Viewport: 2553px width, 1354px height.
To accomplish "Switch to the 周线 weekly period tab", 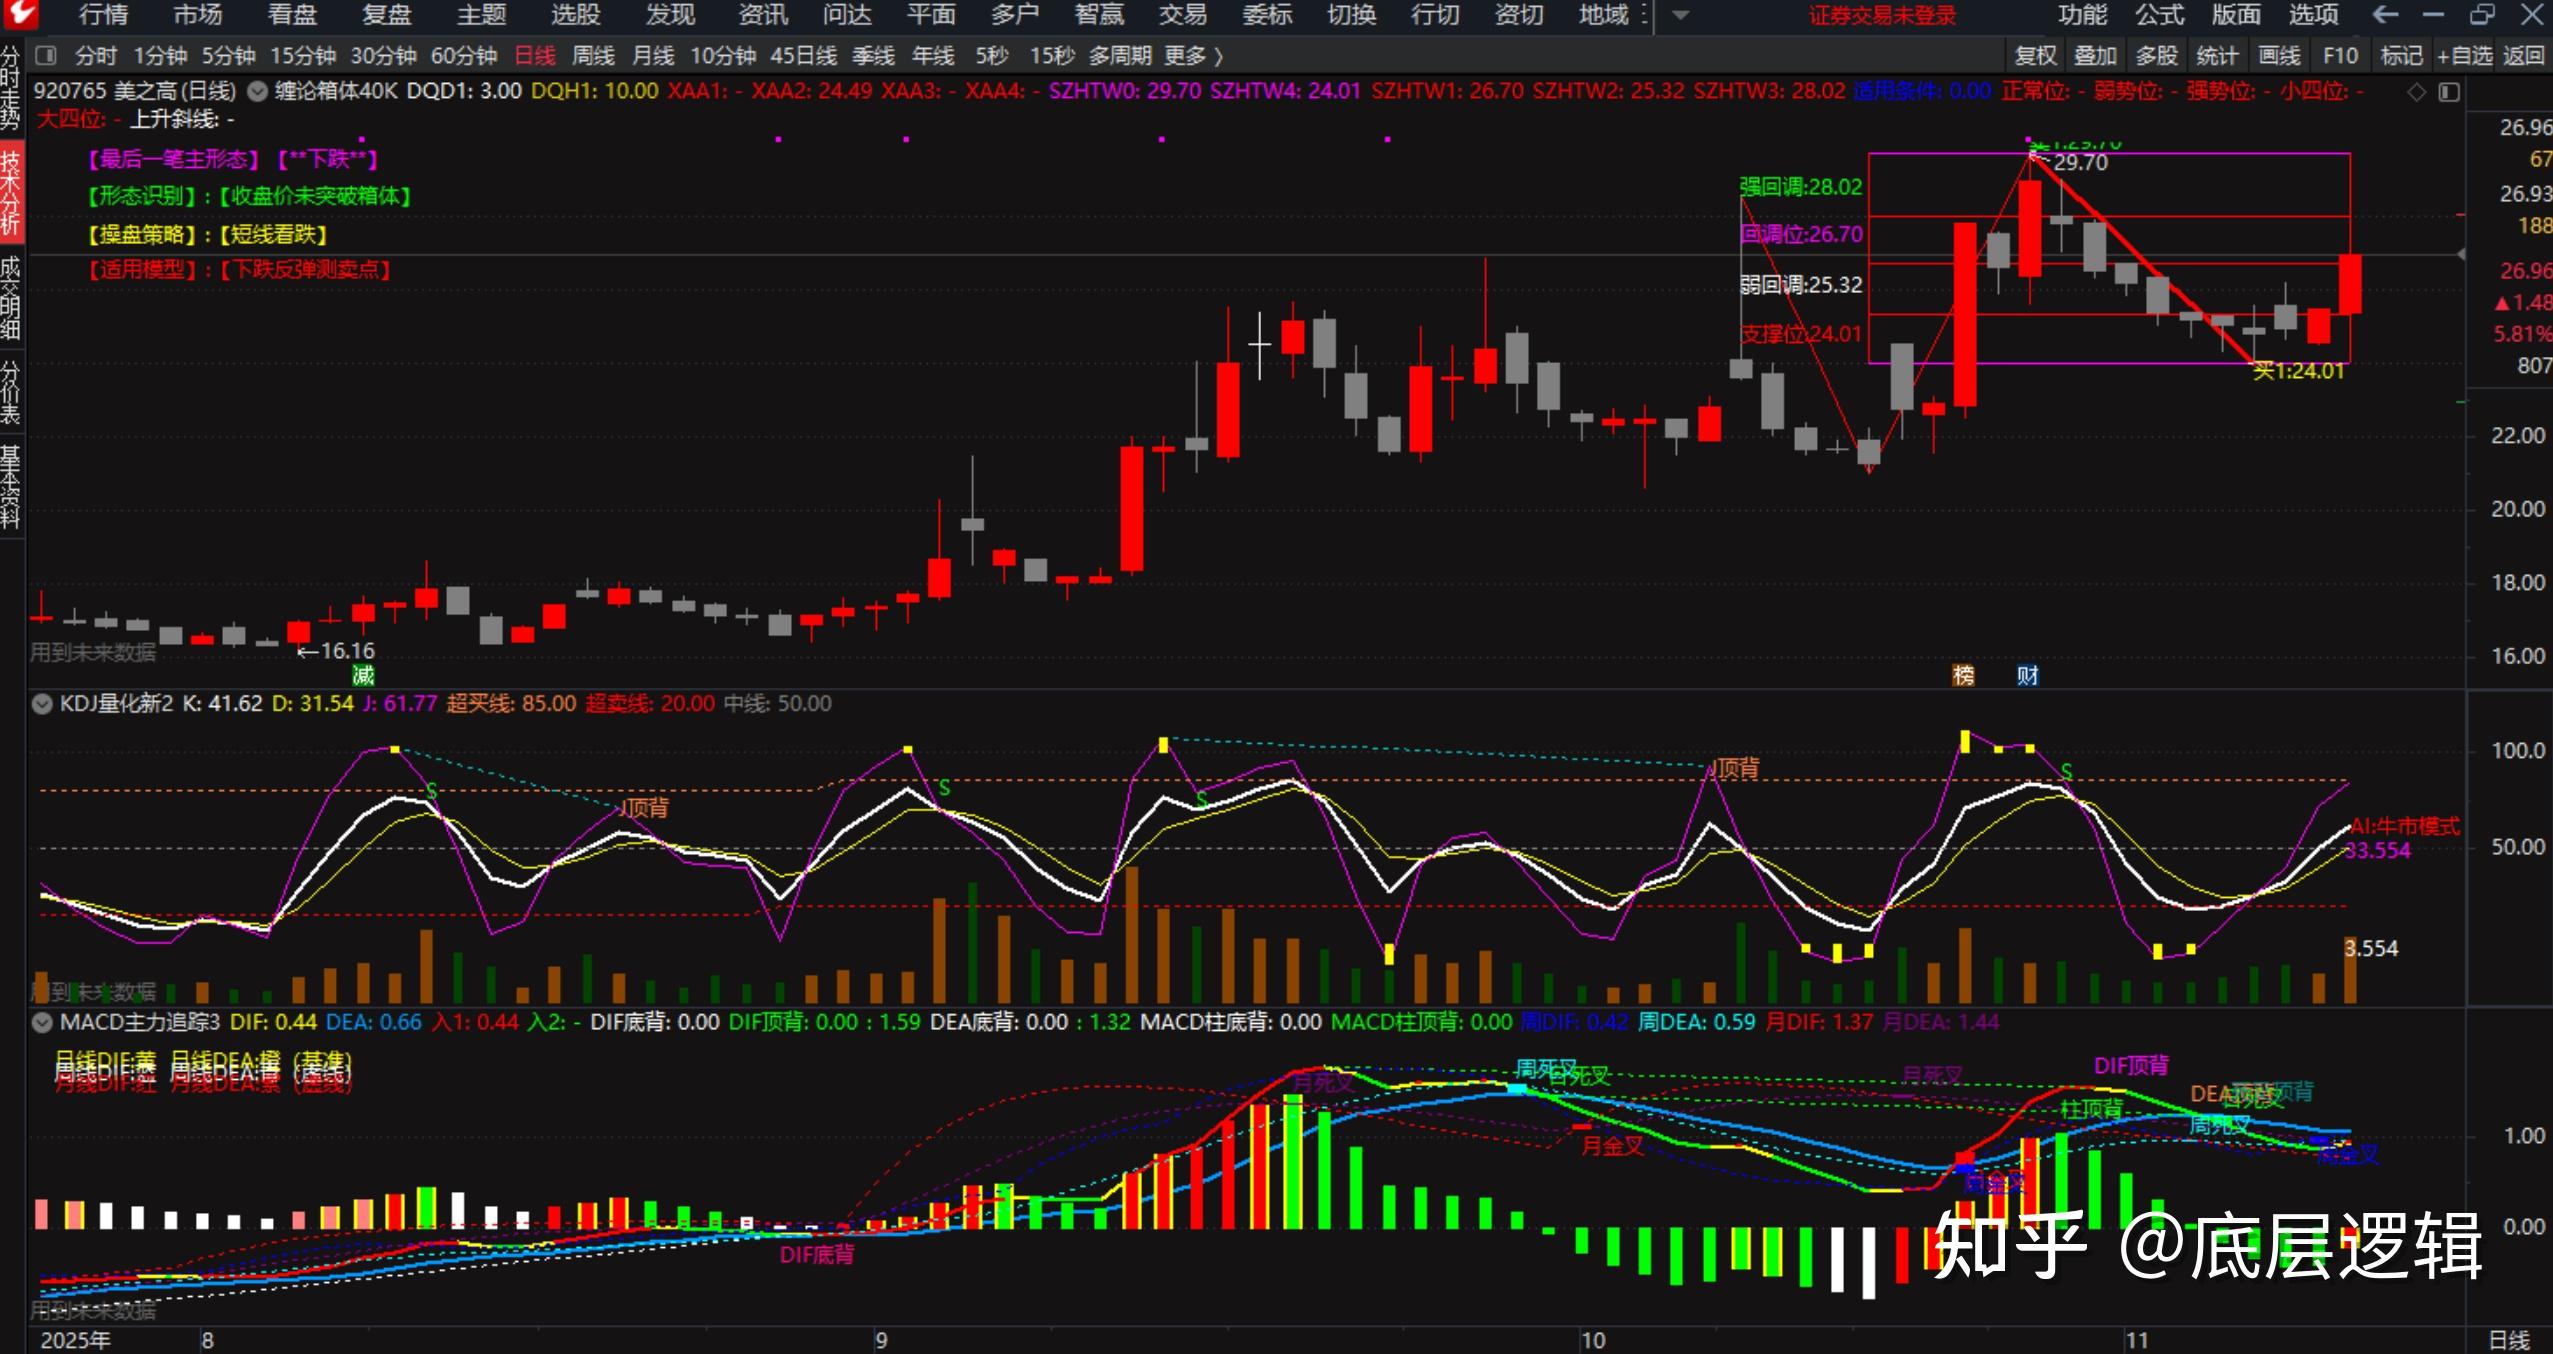I will pos(593,56).
